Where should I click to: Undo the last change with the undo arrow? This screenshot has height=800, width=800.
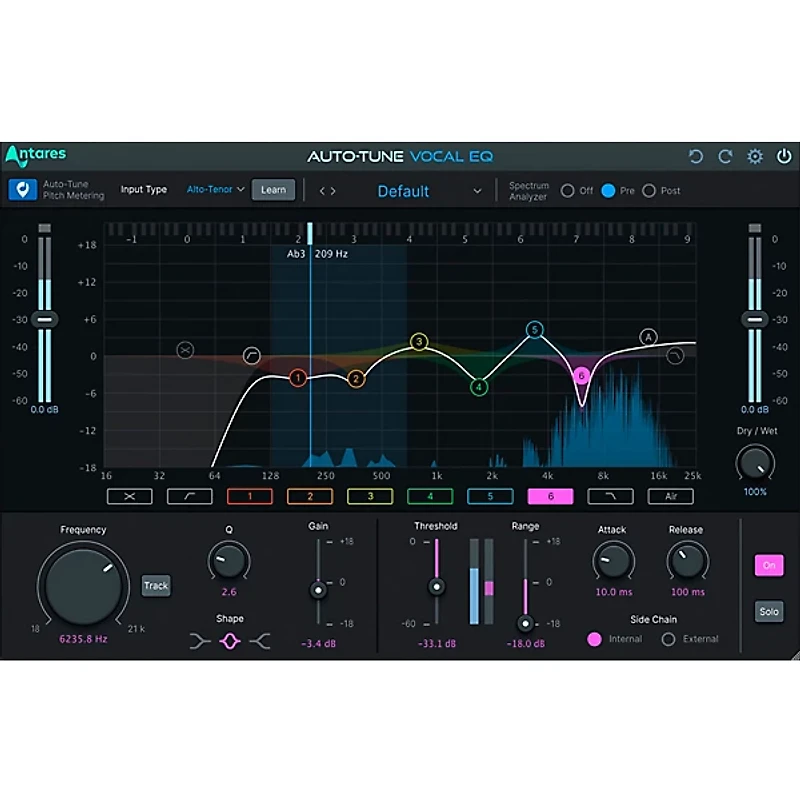(x=696, y=155)
